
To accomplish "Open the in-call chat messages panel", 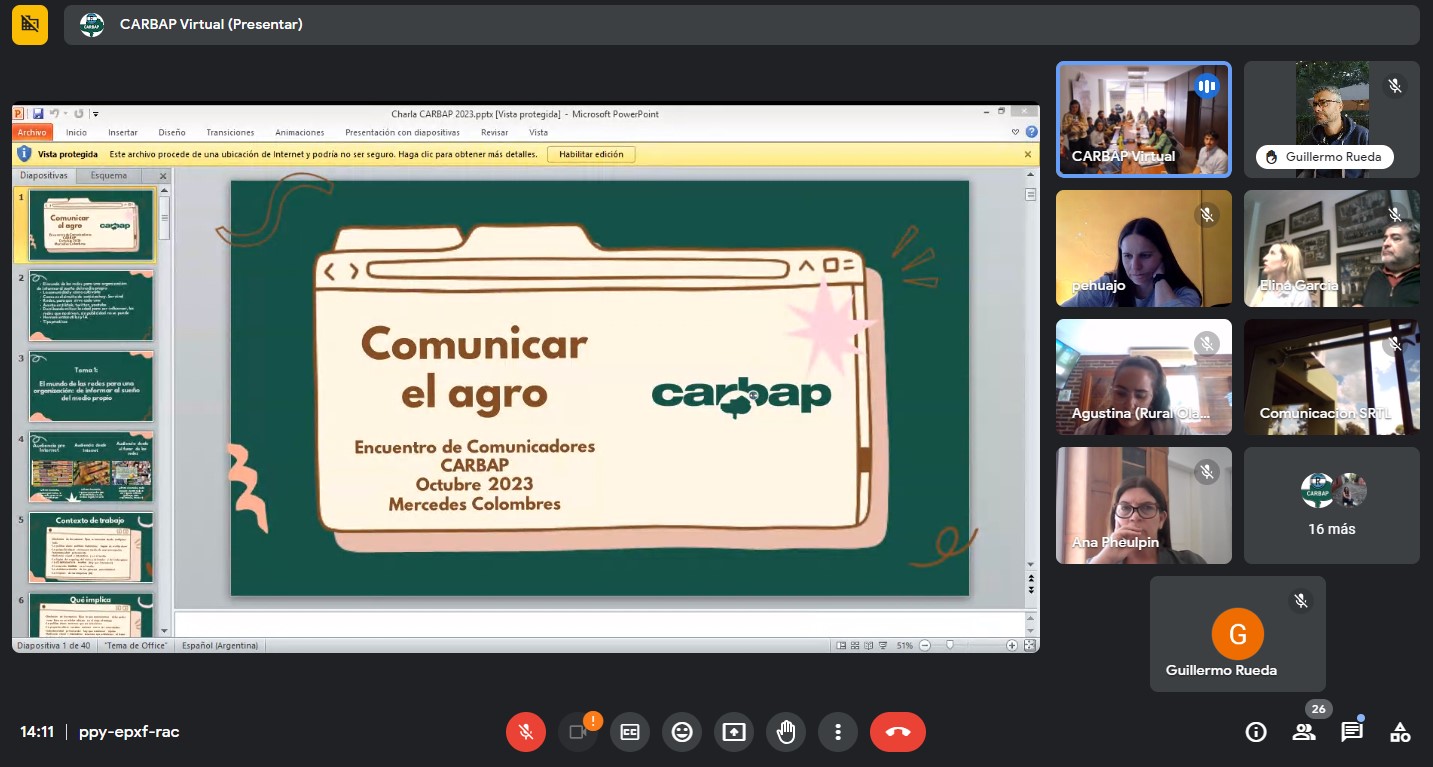I will 1352,732.
